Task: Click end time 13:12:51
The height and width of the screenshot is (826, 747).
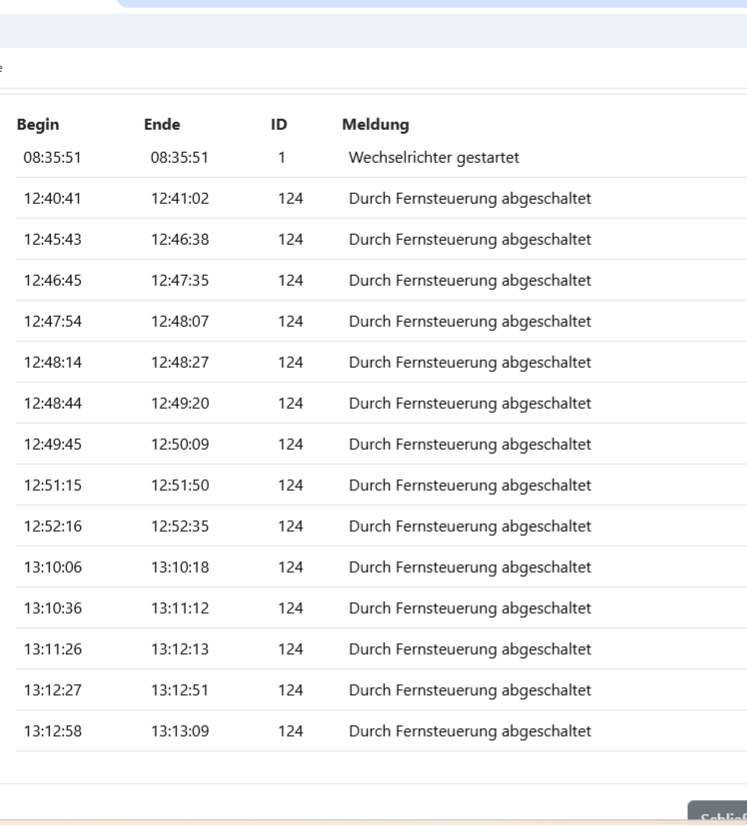Action: pyautogui.click(x=180, y=690)
